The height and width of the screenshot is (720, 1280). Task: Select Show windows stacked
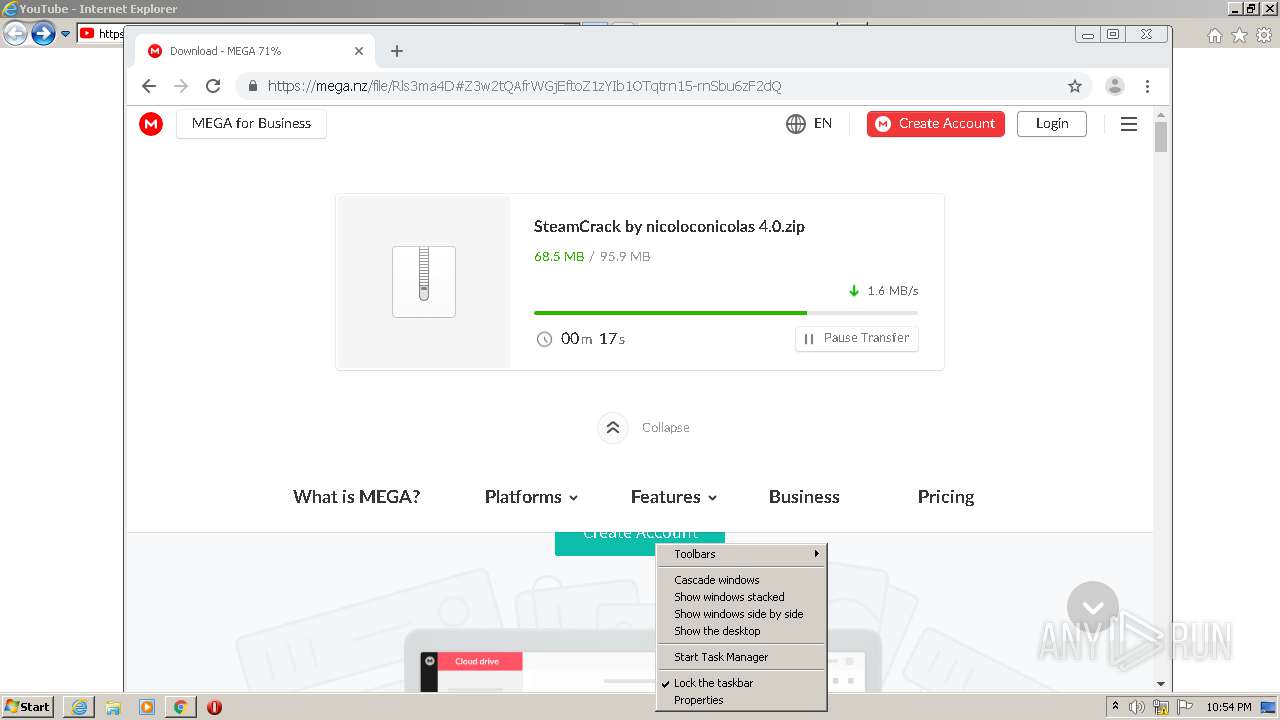(741, 597)
